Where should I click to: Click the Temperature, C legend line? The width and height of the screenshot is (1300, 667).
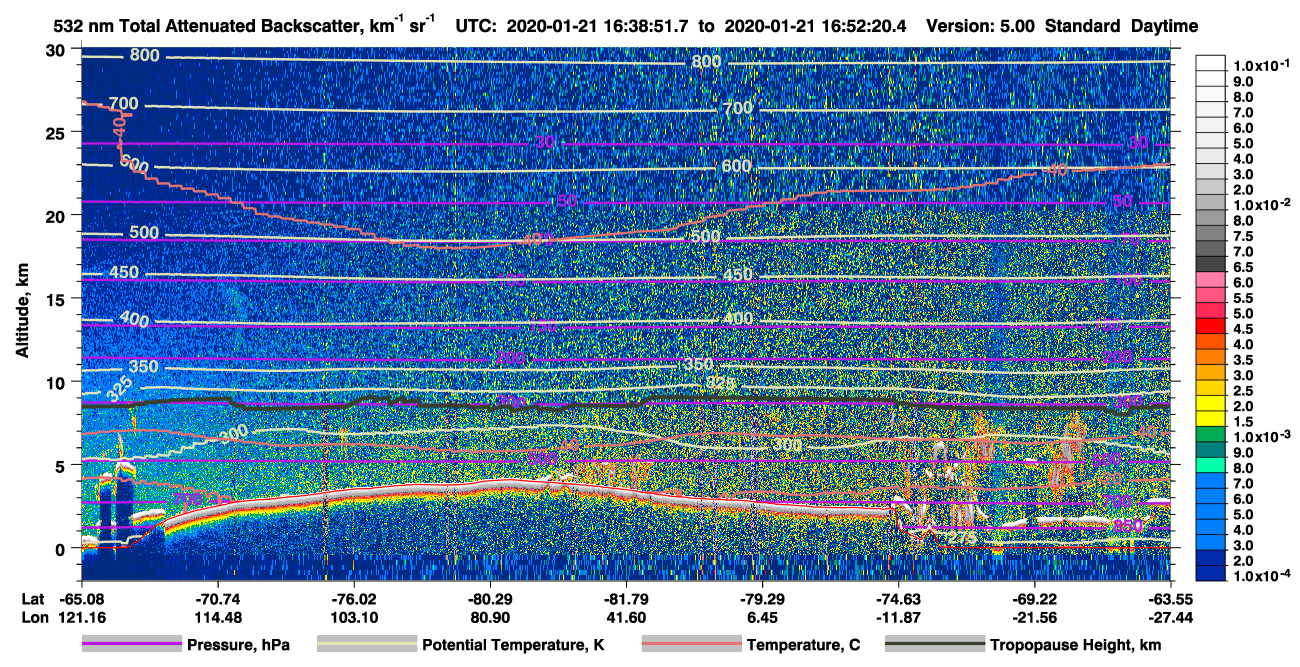[x=690, y=645]
